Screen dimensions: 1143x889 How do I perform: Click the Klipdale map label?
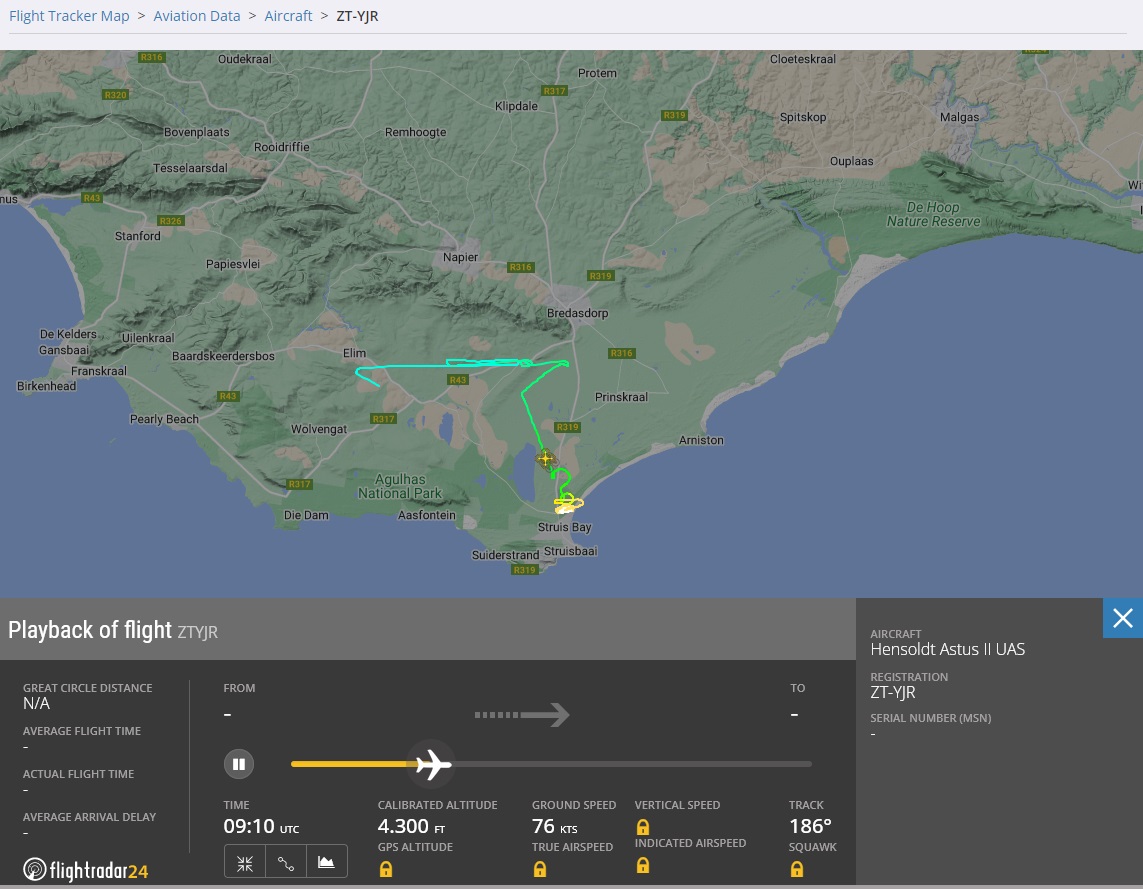coord(516,106)
